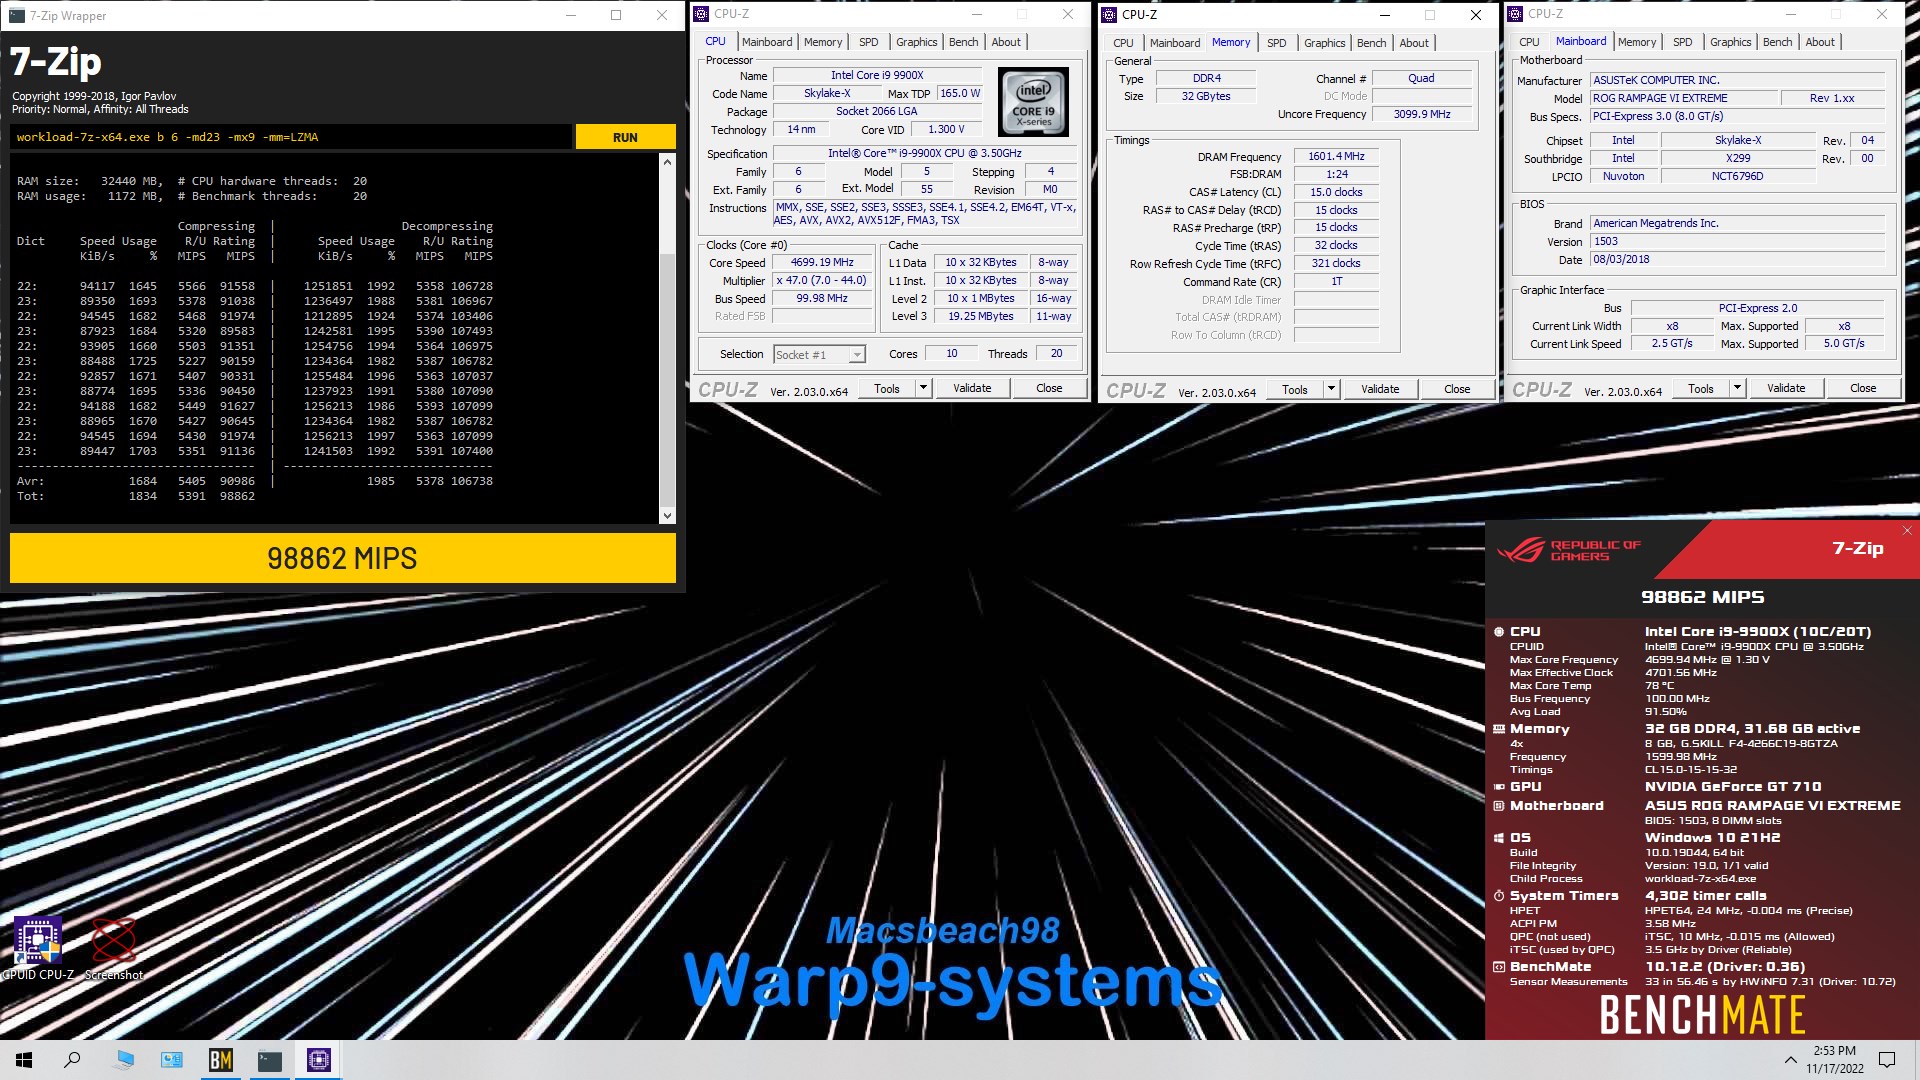Click the 7-Zip results scrollbar up arrow
Screen dimensions: 1920x1080
point(667,161)
